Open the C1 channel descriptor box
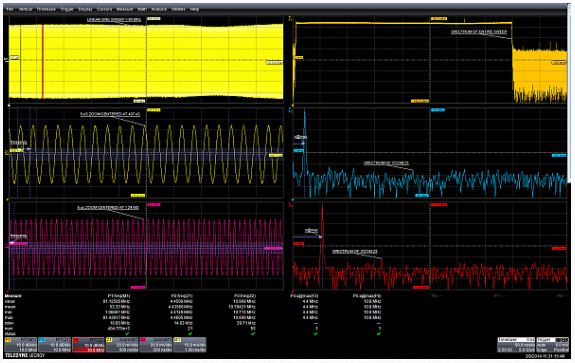This screenshot has width=575, height=363. pos(190,344)
